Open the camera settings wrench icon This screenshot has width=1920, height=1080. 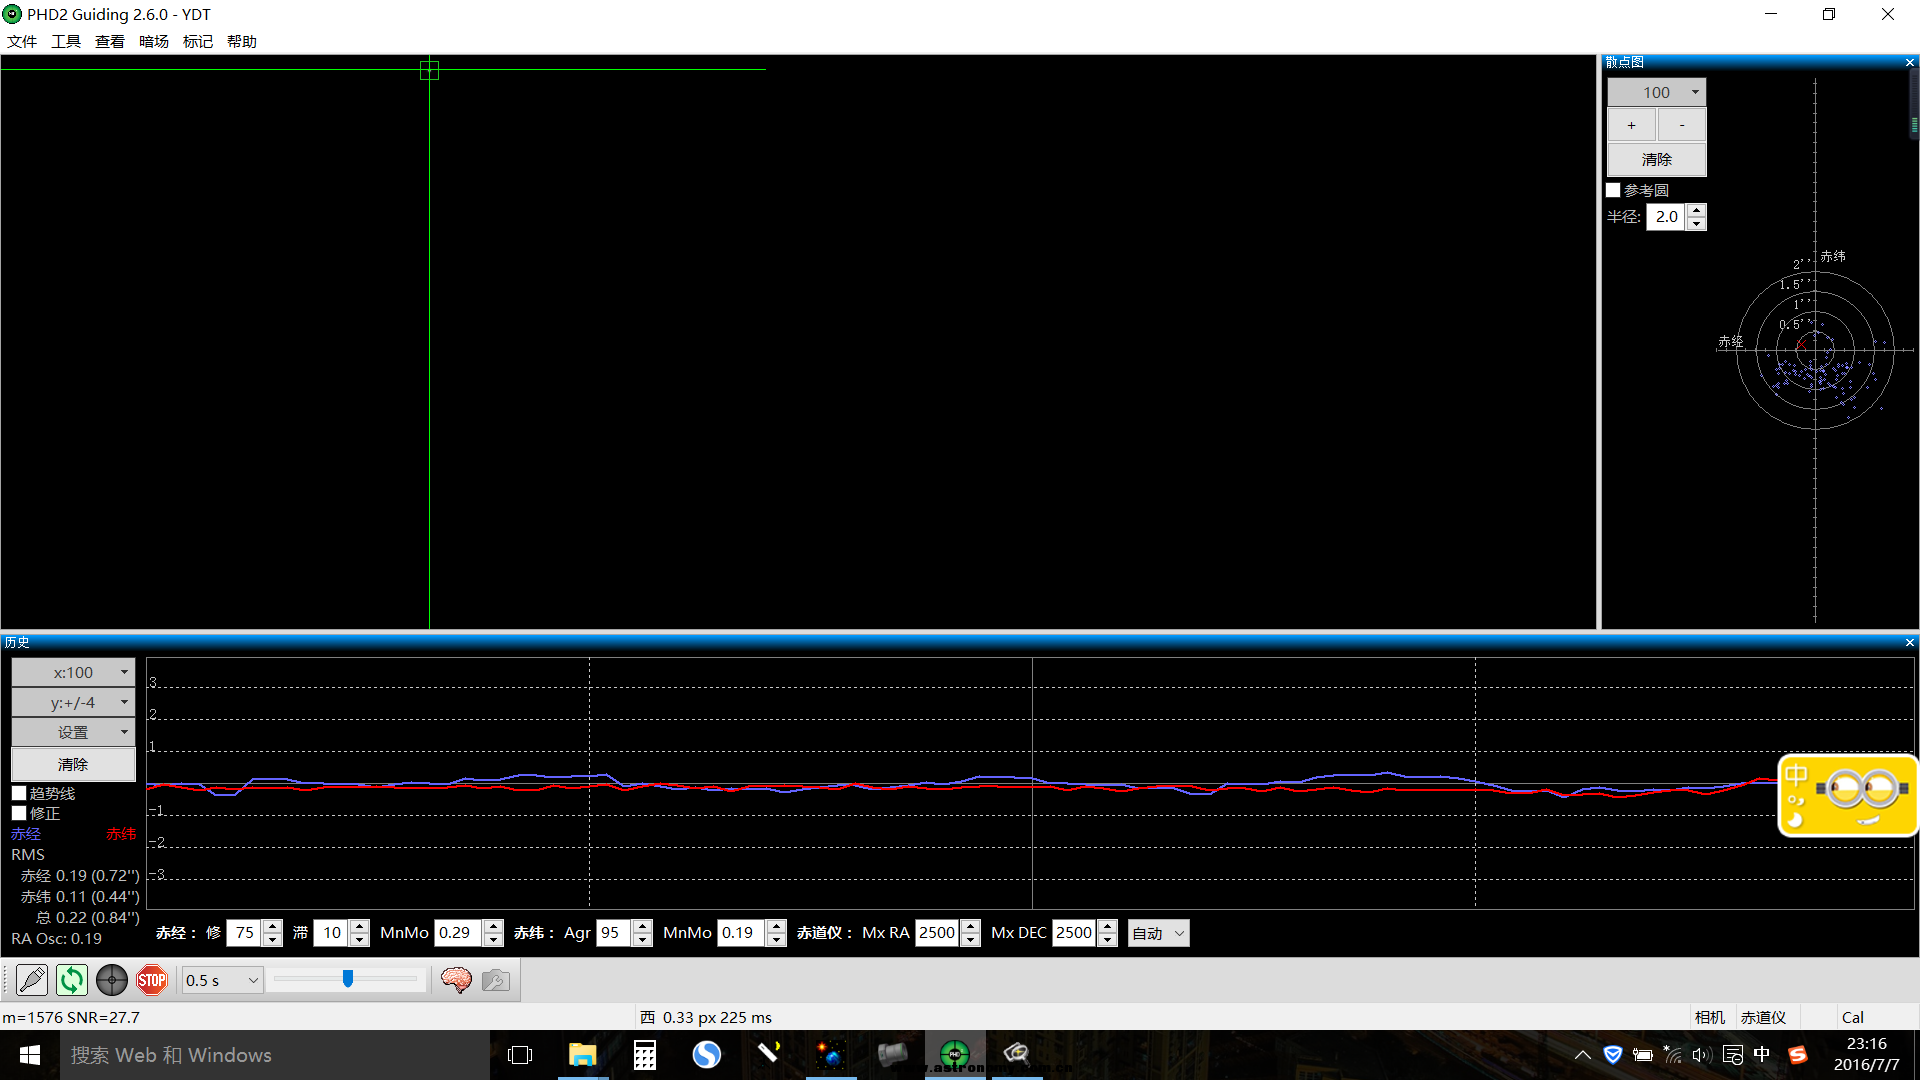[496, 980]
